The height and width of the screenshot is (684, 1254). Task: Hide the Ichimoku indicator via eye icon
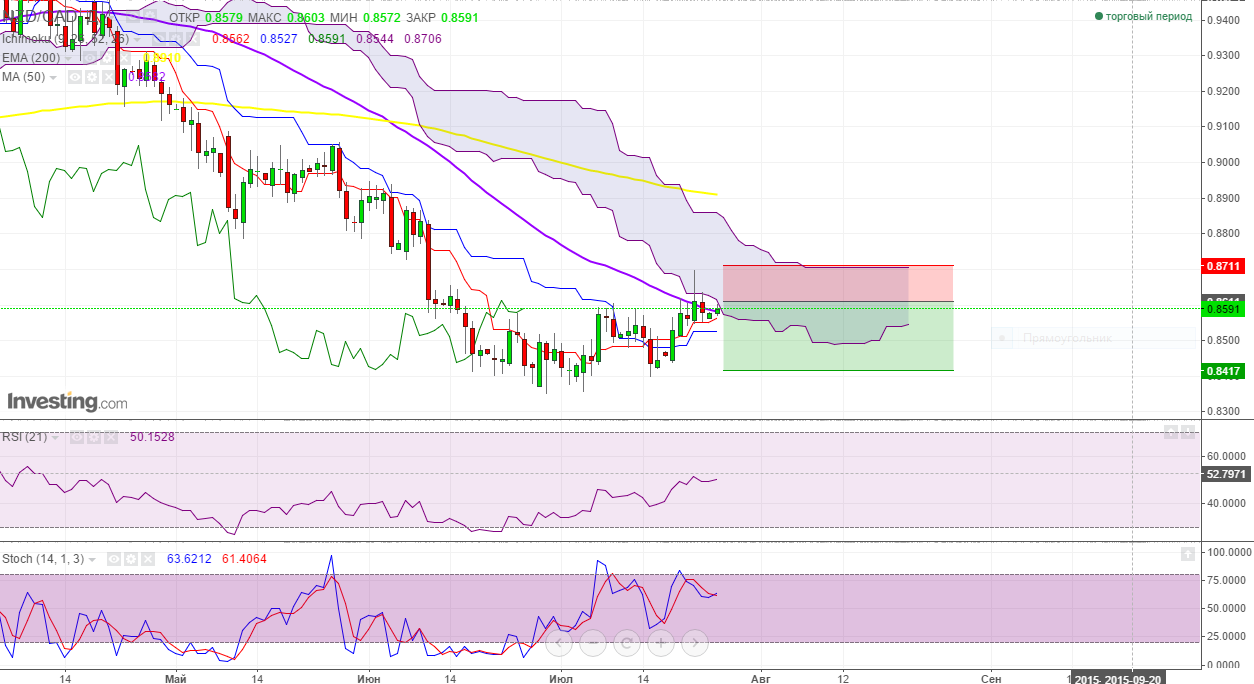[x=160, y=39]
